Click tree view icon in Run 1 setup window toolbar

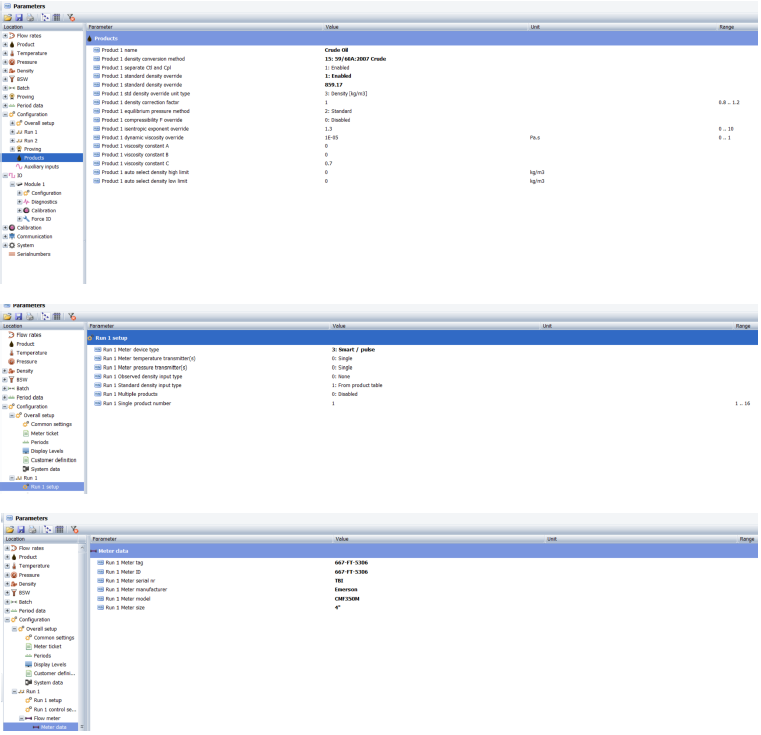tap(45, 317)
